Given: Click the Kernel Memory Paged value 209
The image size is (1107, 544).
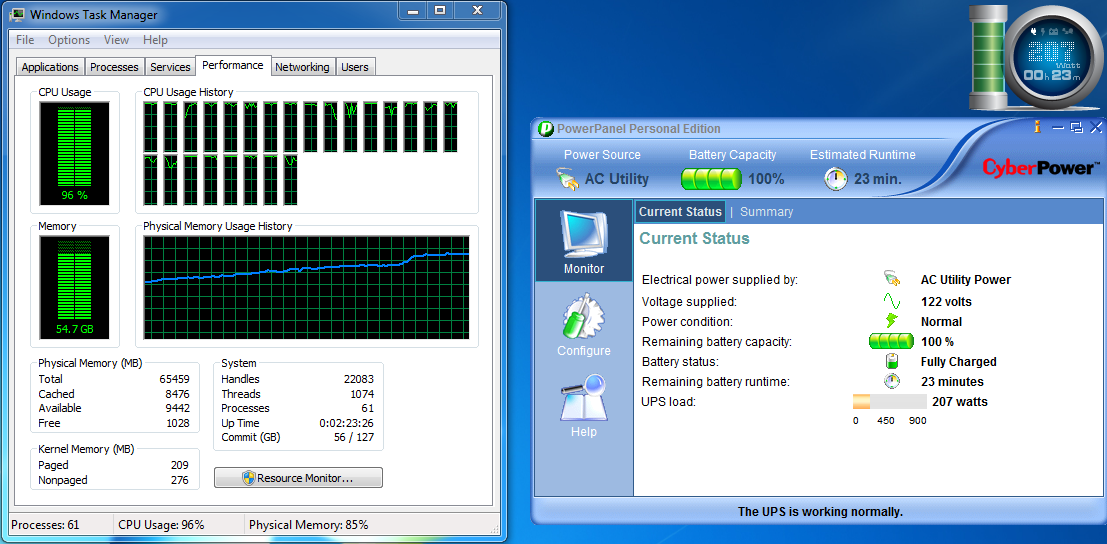Looking at the screenshot, I should (x=179, y=465).
